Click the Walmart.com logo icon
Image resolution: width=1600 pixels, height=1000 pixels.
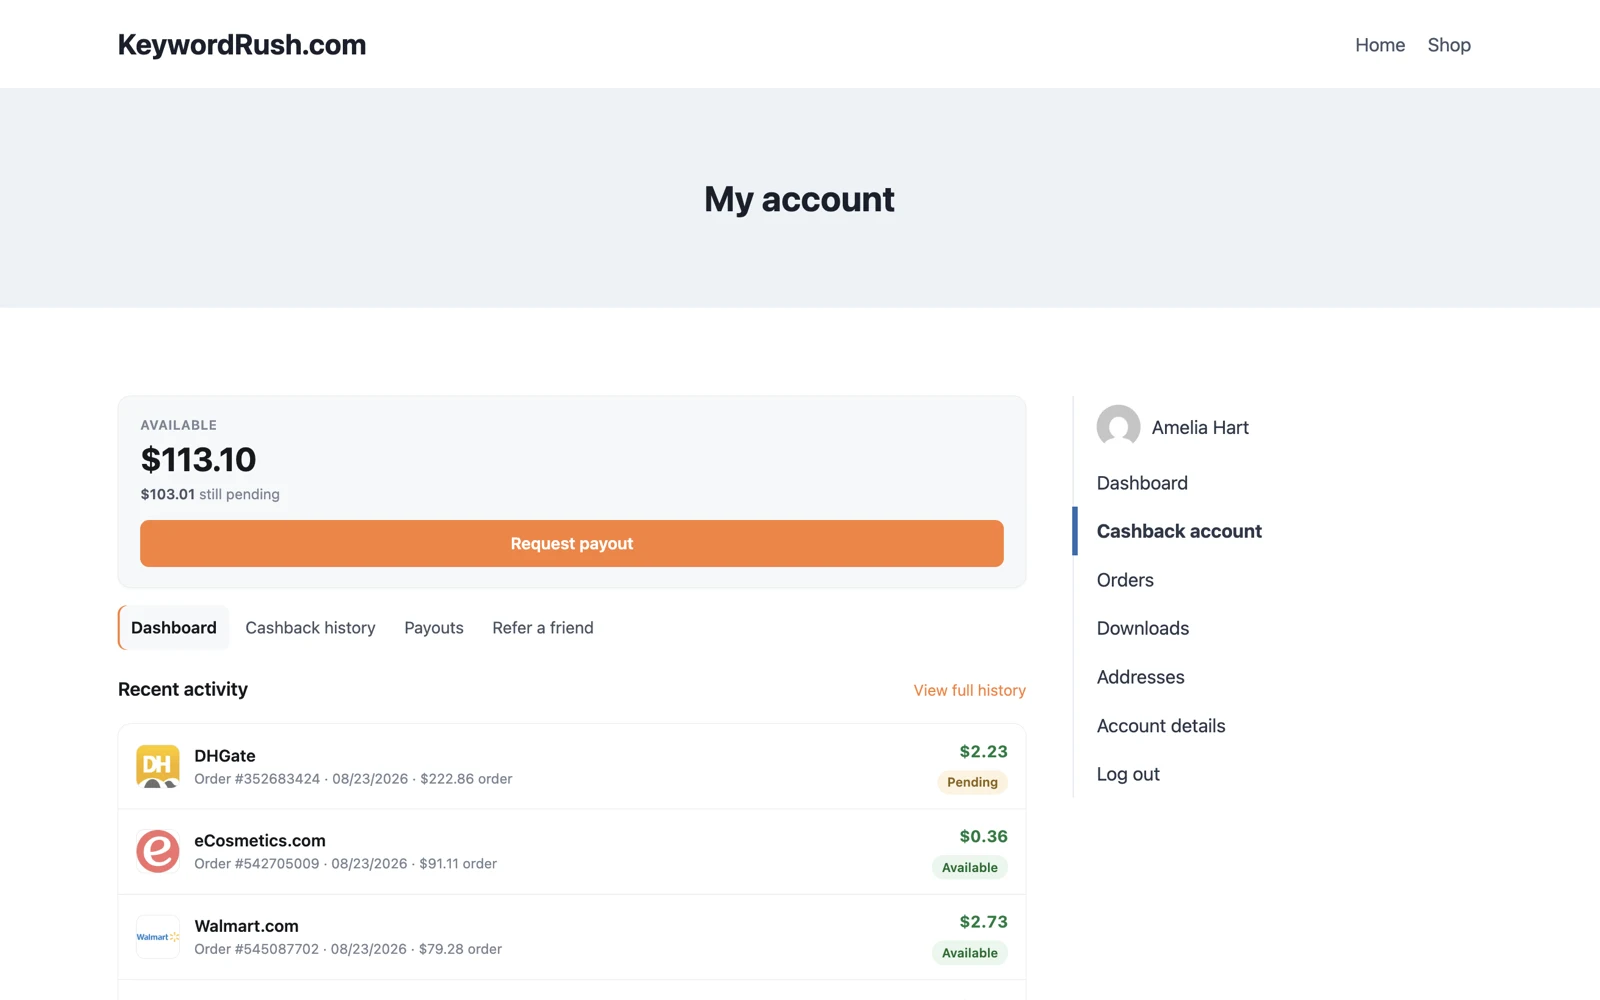(x=158, y=937)
